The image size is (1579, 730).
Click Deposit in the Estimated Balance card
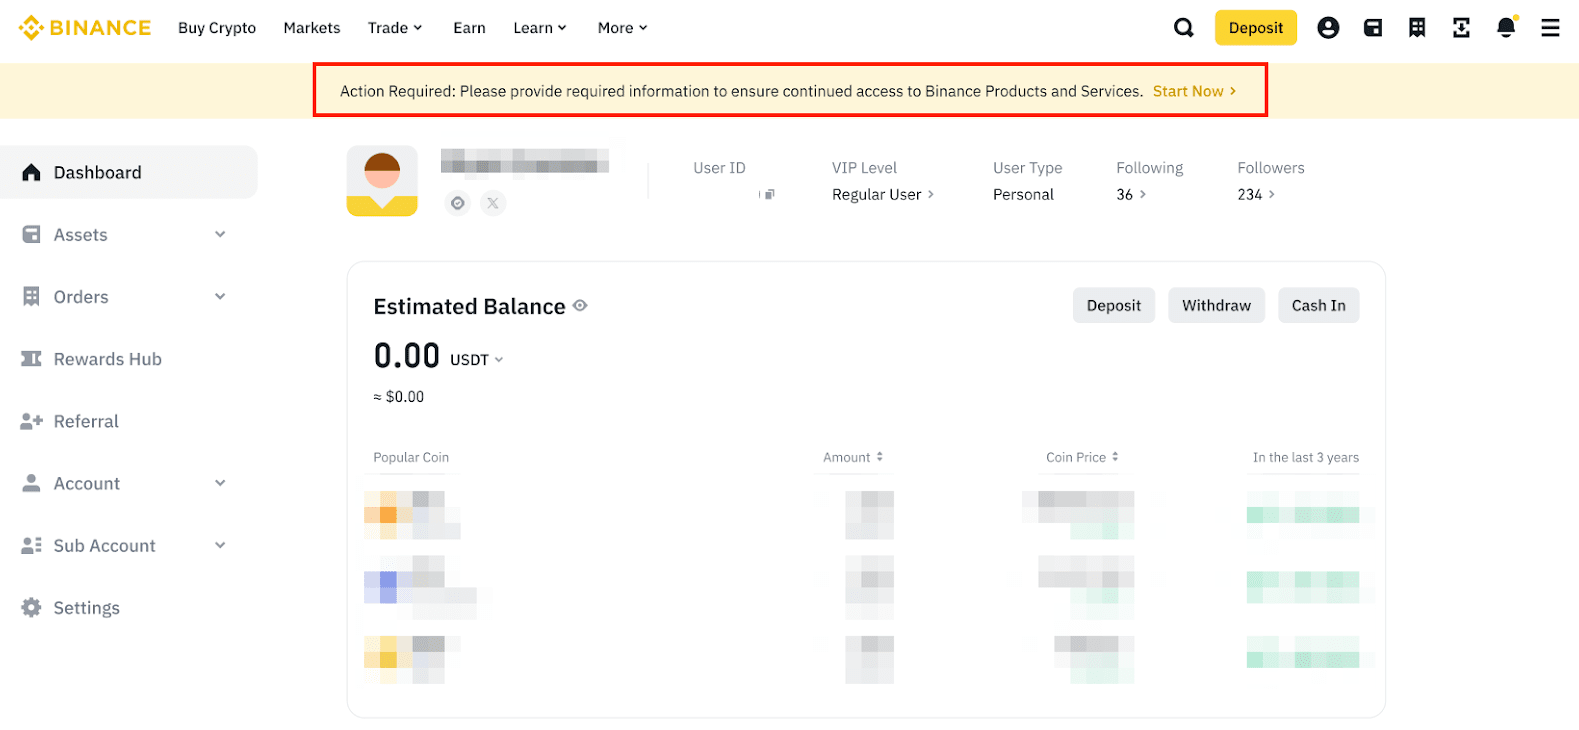point(1114,305)
